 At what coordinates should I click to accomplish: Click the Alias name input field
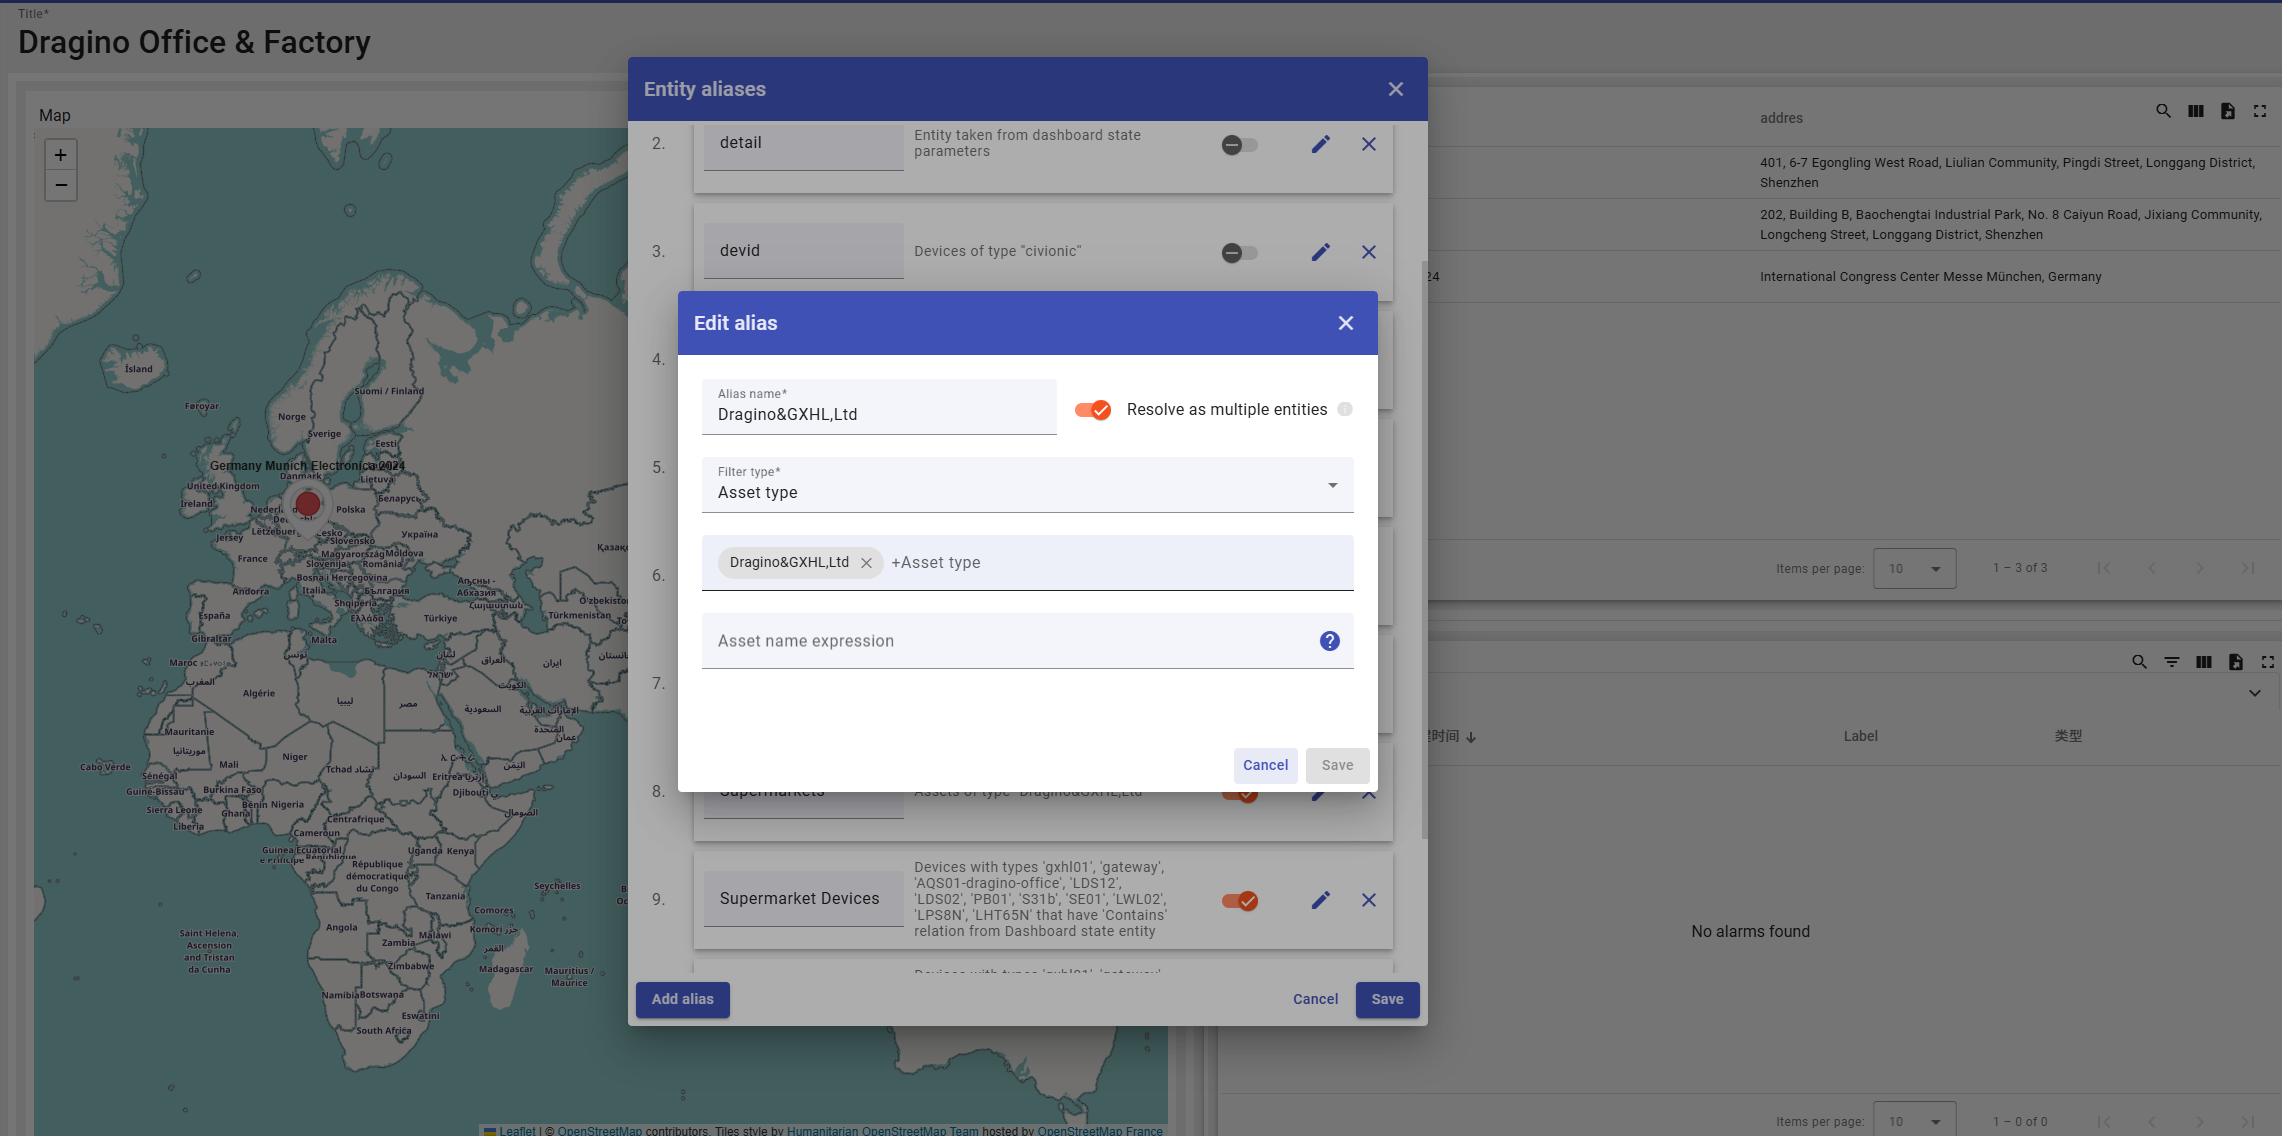coord(878,414)
